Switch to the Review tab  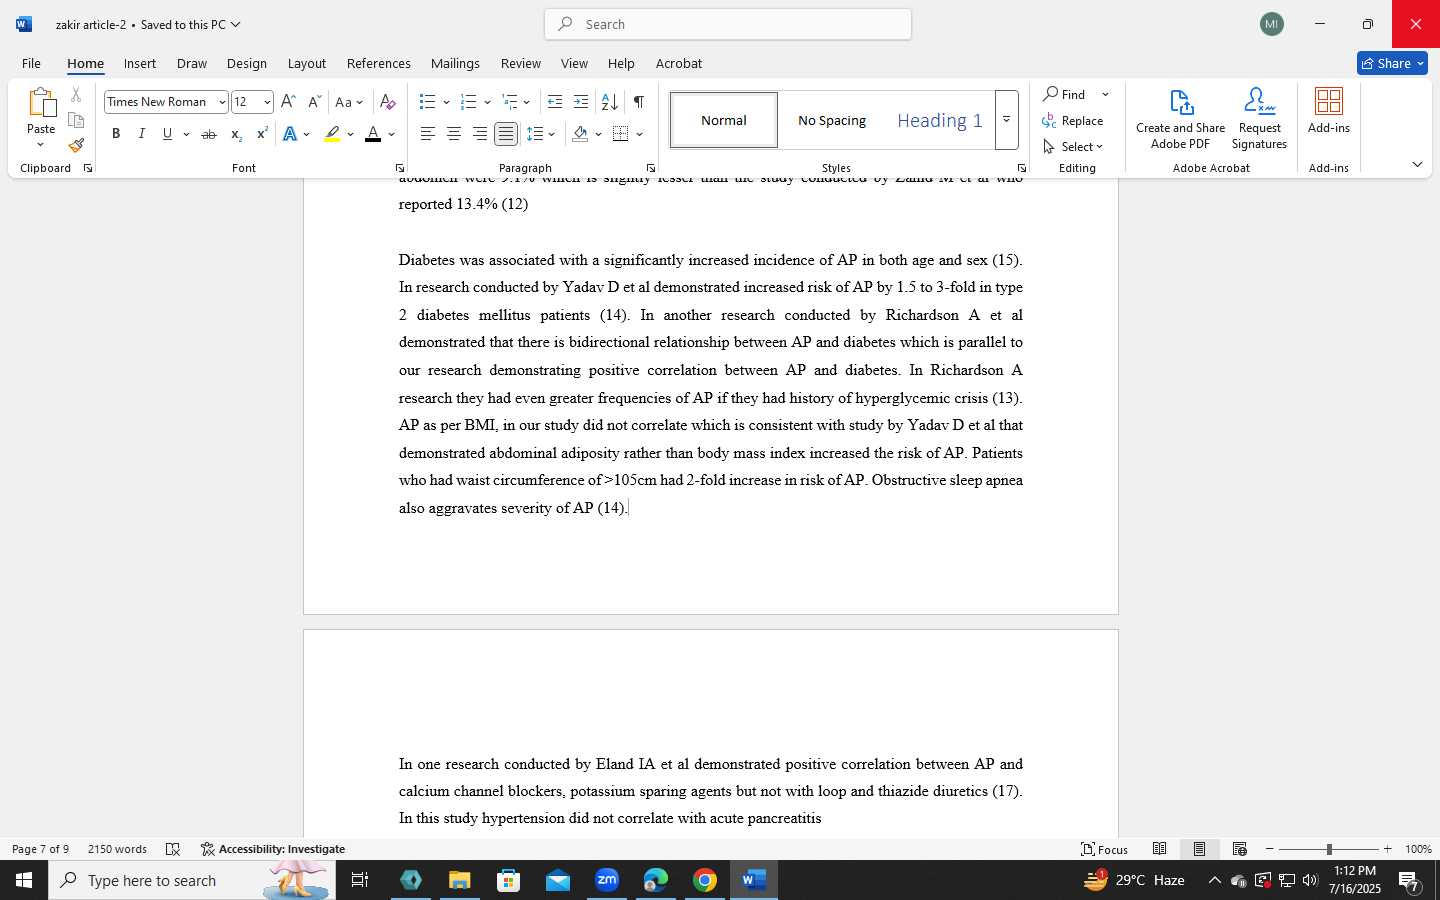pos(521,63)
